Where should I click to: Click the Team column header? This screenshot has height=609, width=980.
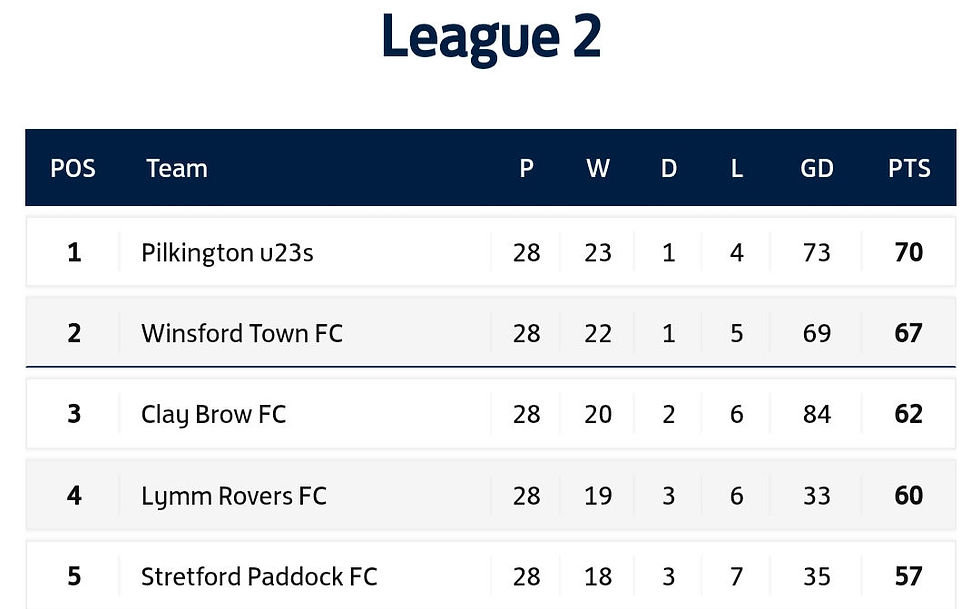pos(177,168)
